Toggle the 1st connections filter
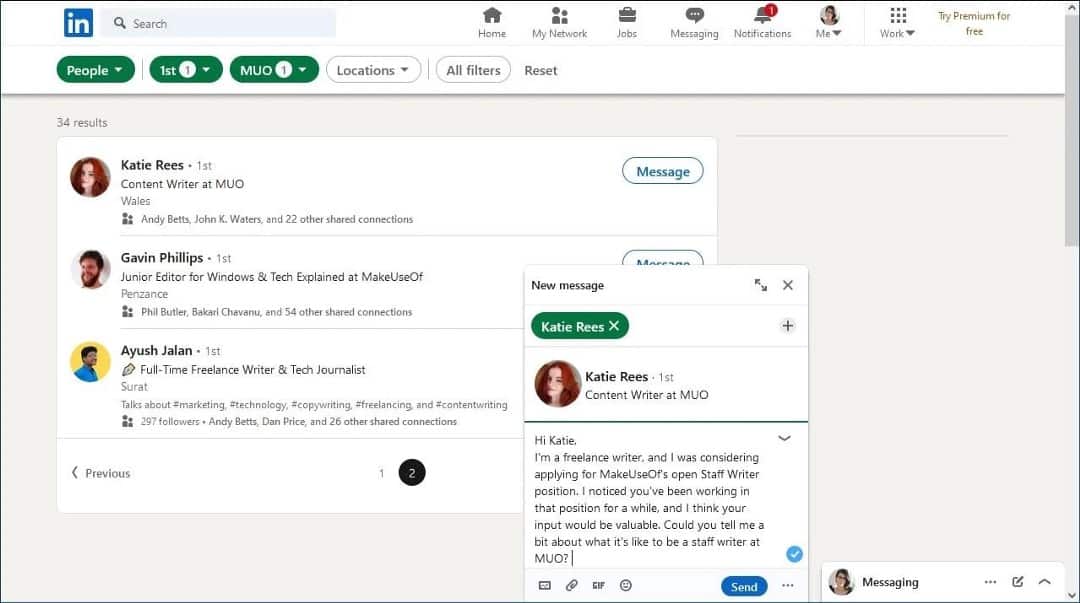 click(186, 70)
